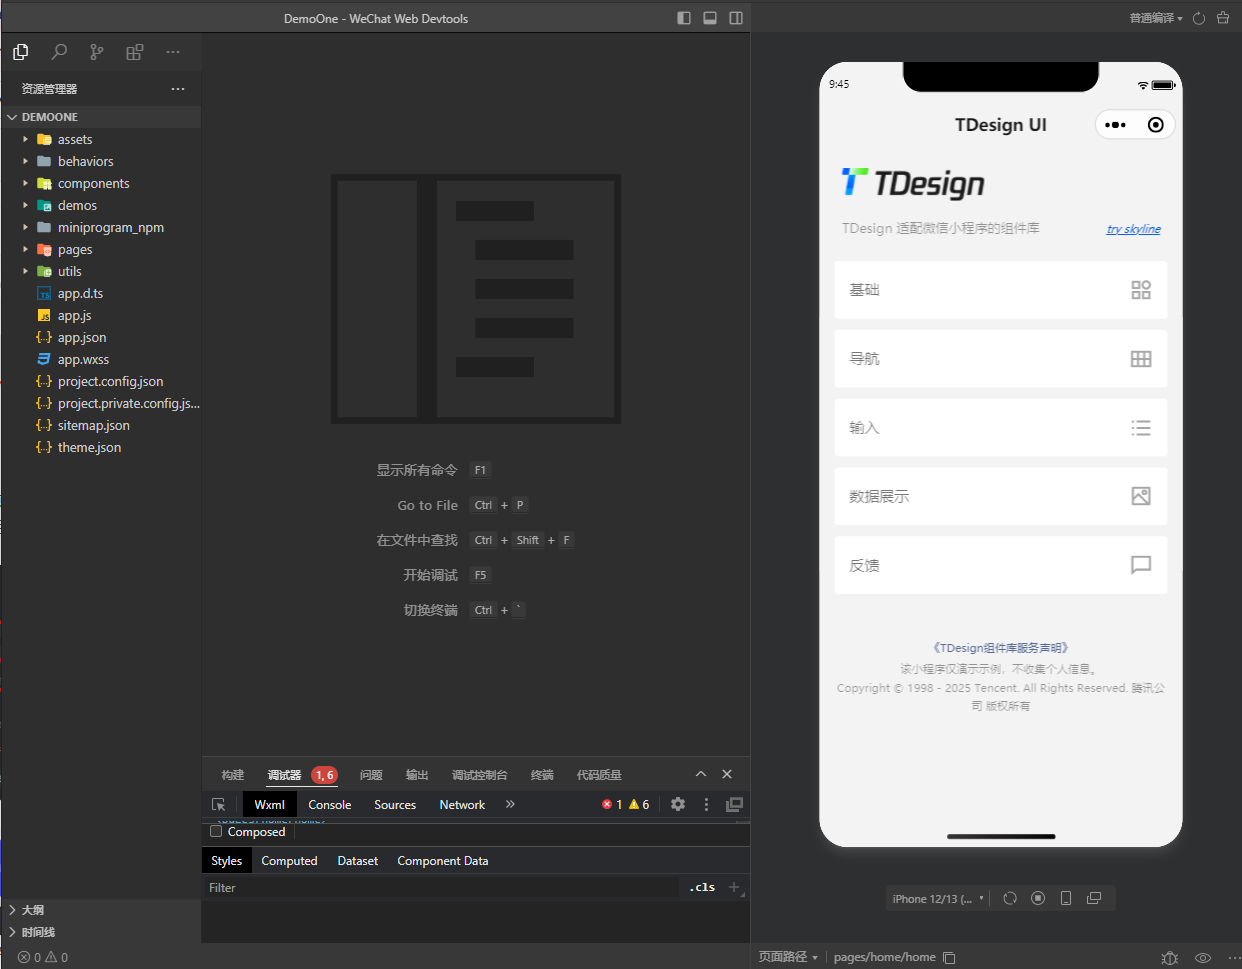Click errors and warnings status bar counter
The width and height of the screenshot is (1242, 969).
(x=43, y=957)
